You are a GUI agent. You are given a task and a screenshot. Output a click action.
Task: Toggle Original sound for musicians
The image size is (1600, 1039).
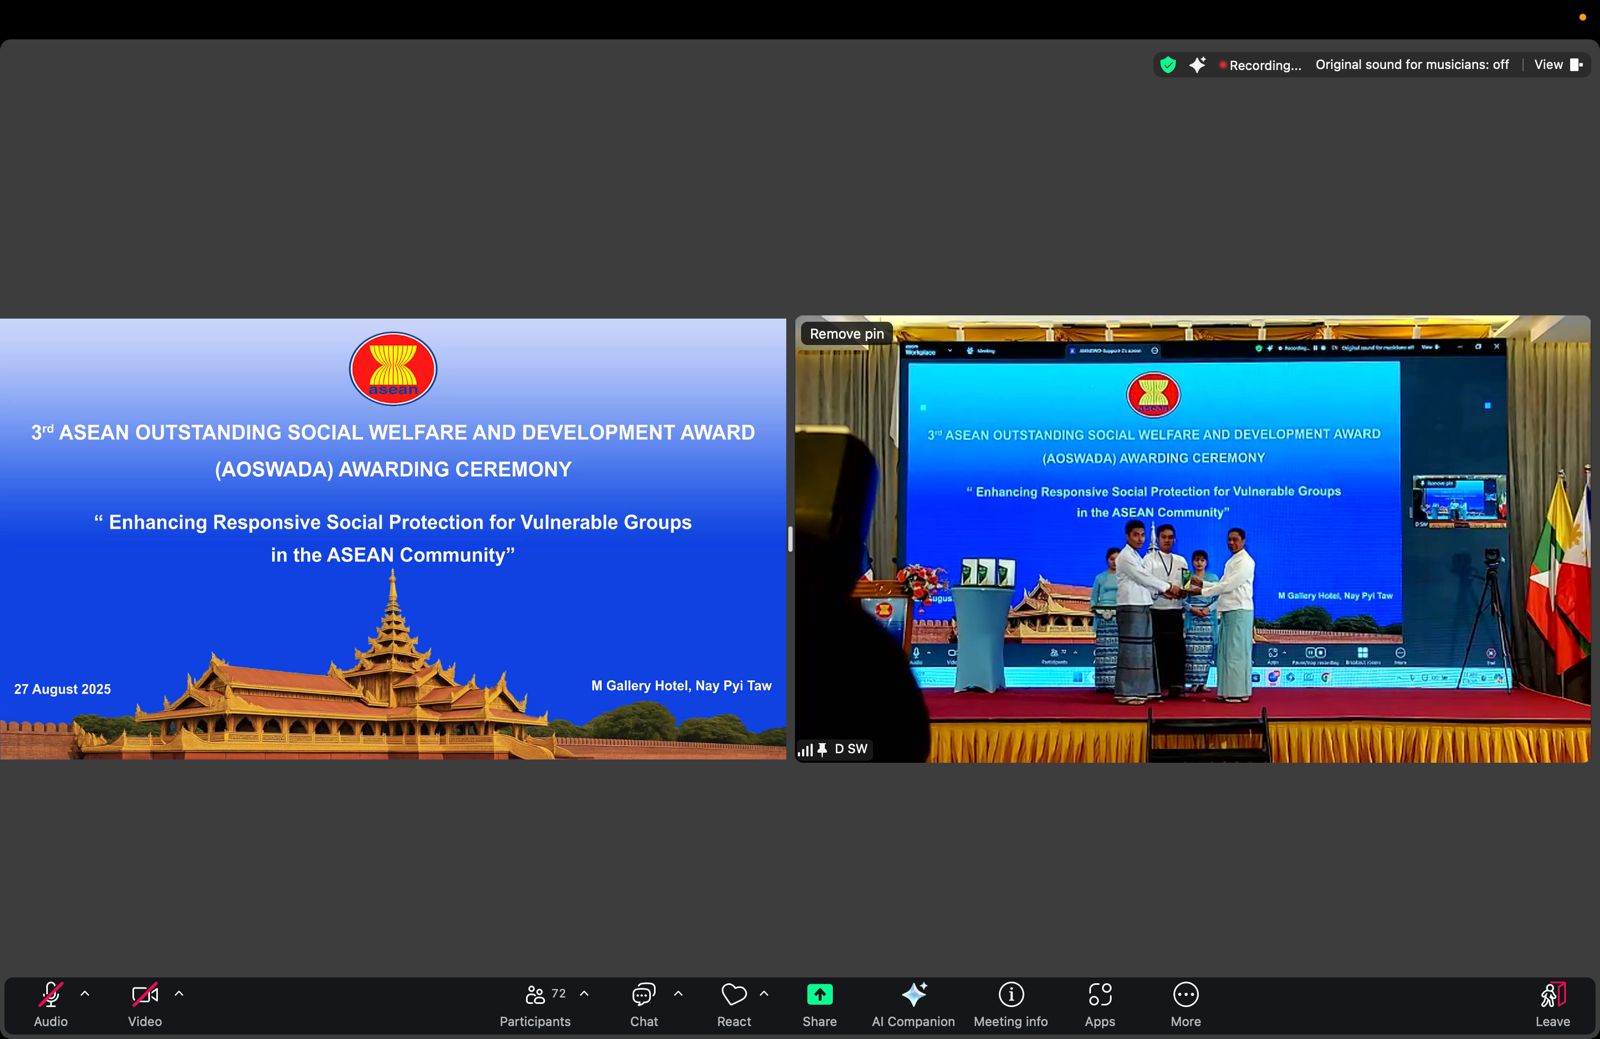coord(1412,65)
